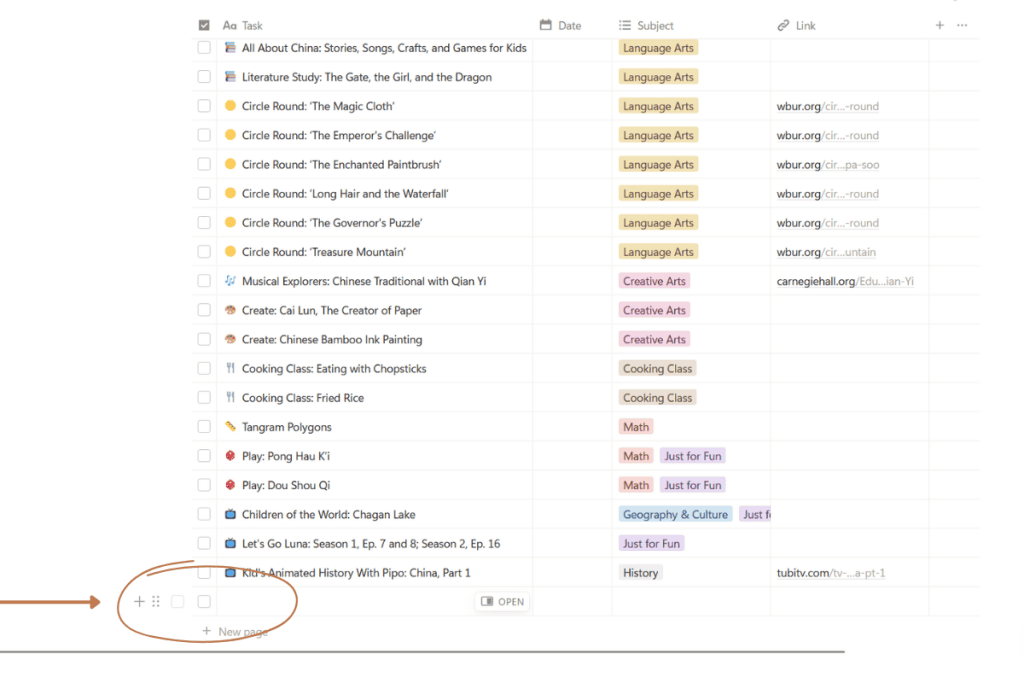Screen dimensions: 1024x683
Task: Open the Subject column header menu
Action: pyautogui.click(x=655, y=26)
